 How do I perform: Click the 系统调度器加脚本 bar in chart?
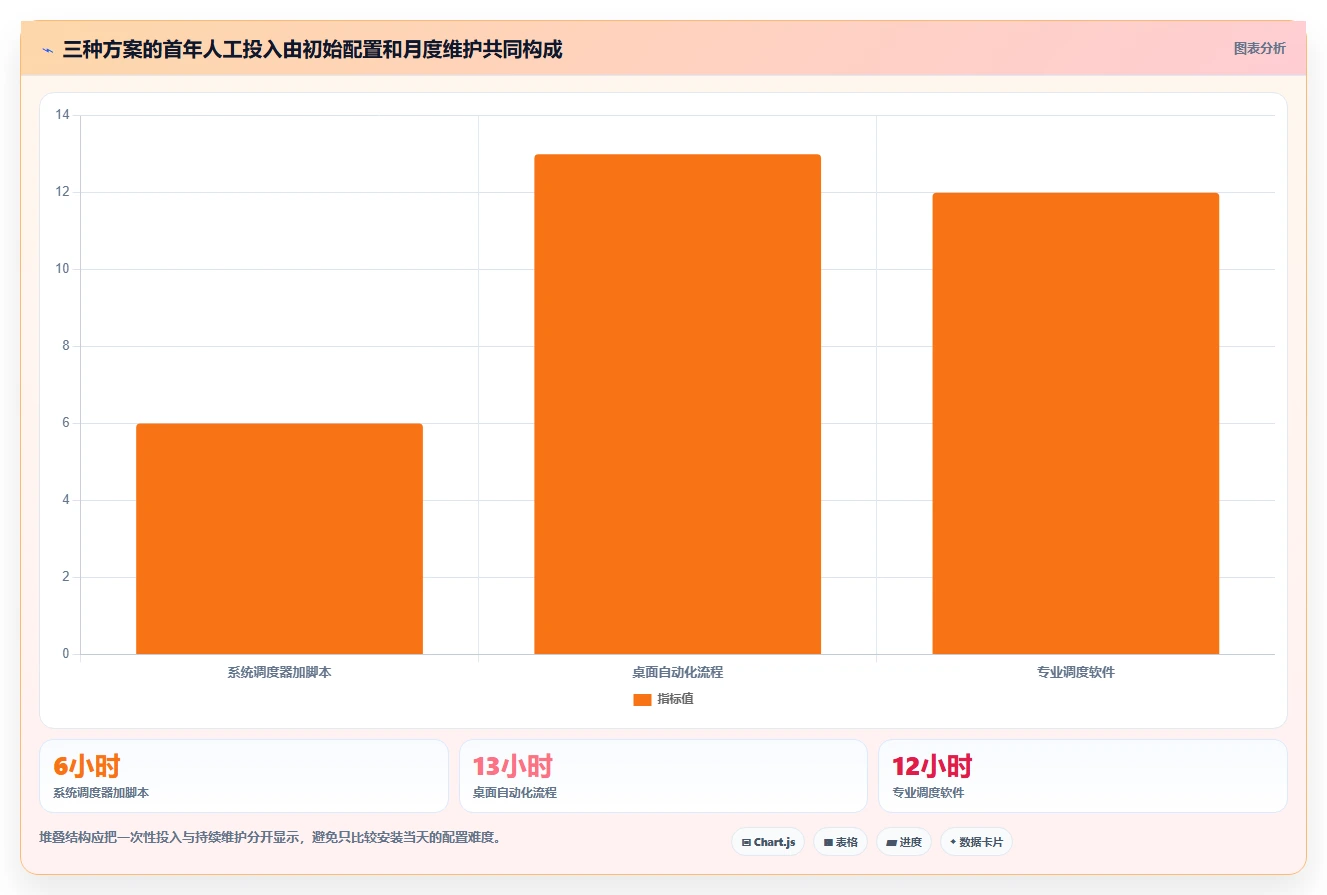[x=279, y=539]
